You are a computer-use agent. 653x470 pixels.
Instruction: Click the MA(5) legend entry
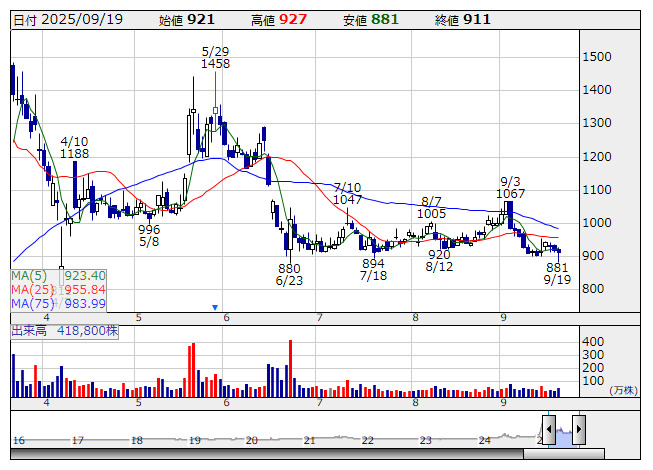58,275
